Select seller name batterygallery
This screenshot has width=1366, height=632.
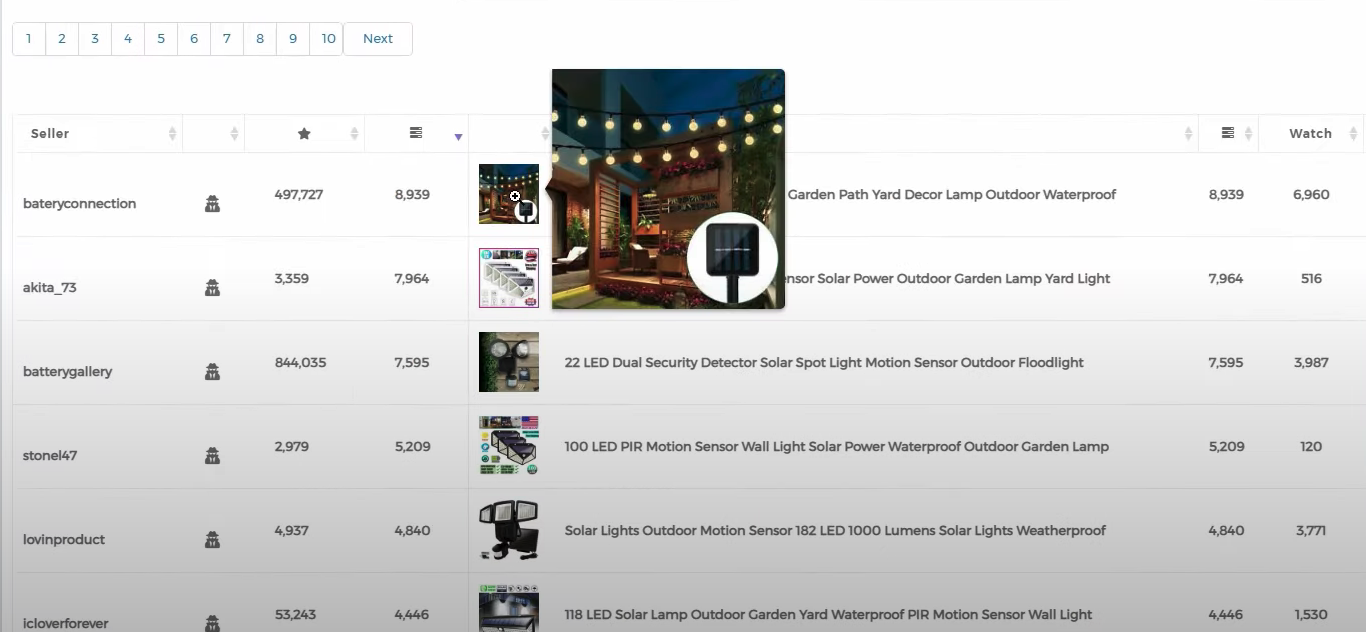pyautogui.click(x=68, y=372)
